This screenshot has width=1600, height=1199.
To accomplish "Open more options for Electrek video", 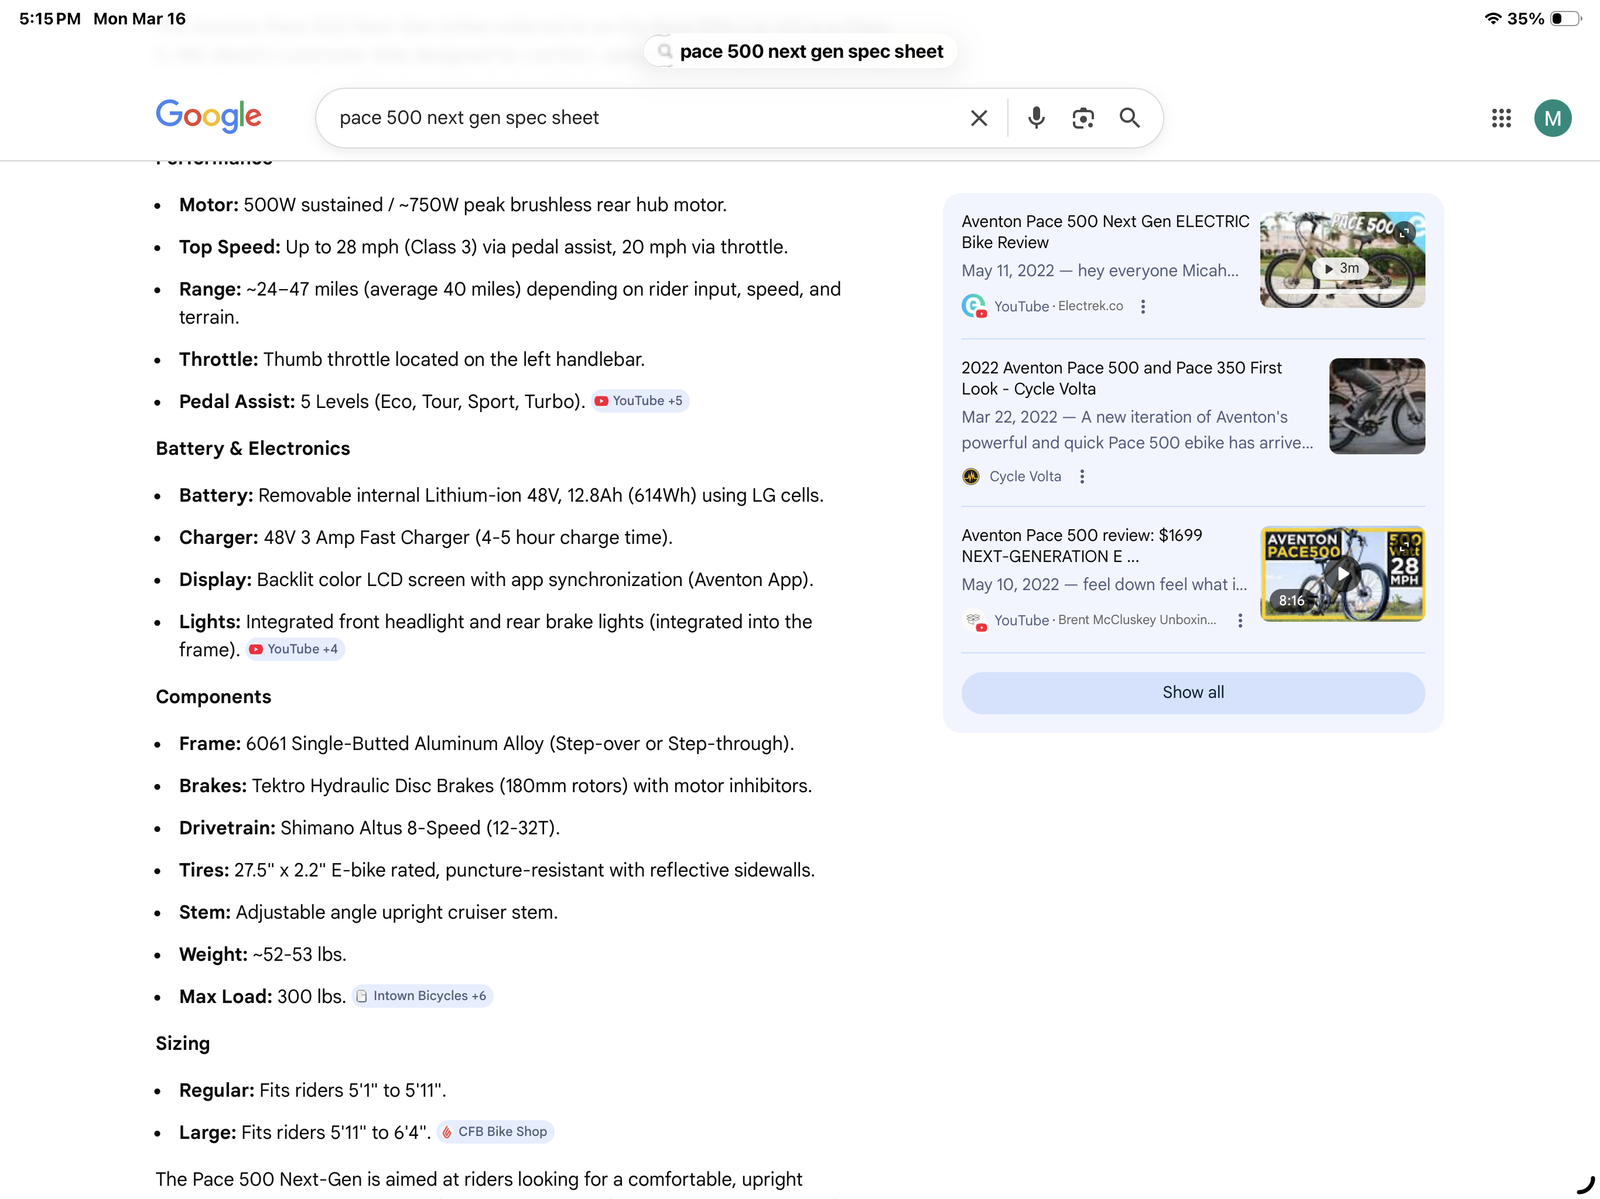I will pyautogui.click(x=1143, y=307).
